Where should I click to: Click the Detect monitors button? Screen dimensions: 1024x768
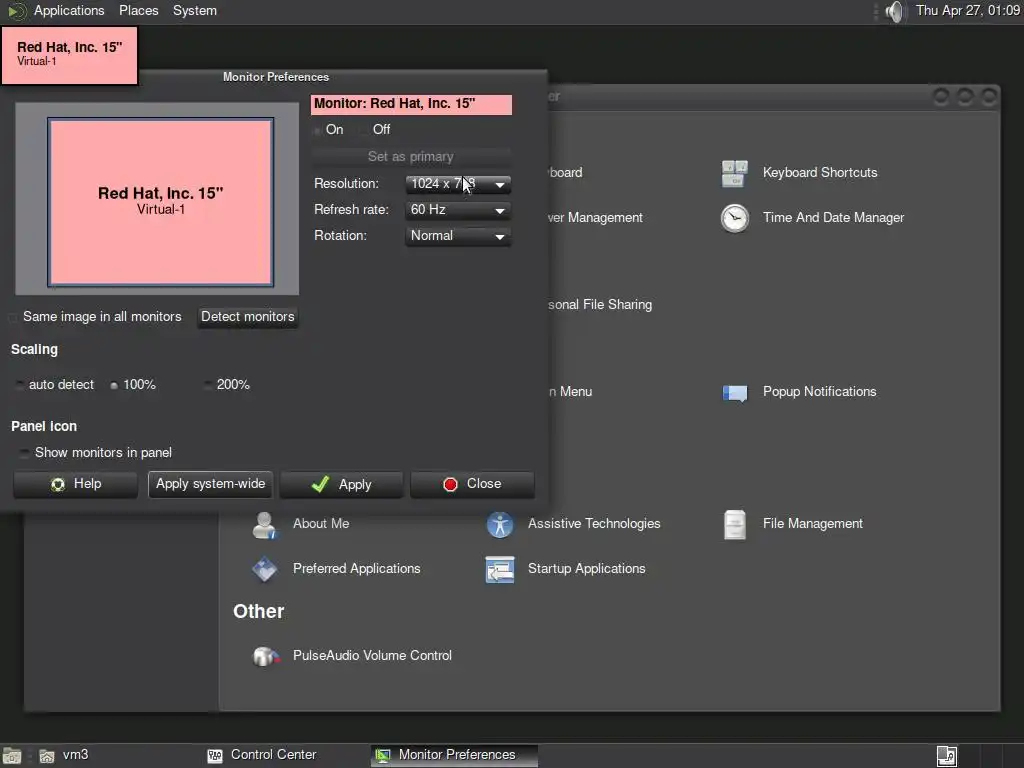248,317
